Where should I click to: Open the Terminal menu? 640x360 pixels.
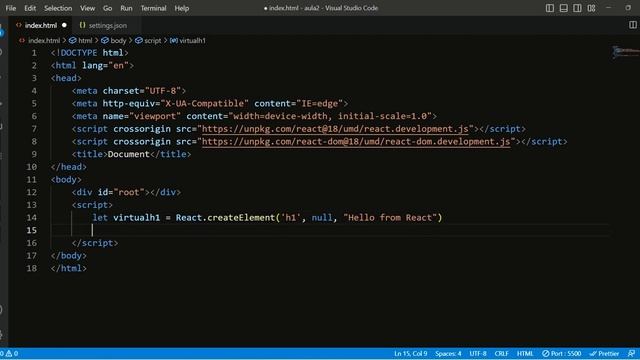(153, 8)
